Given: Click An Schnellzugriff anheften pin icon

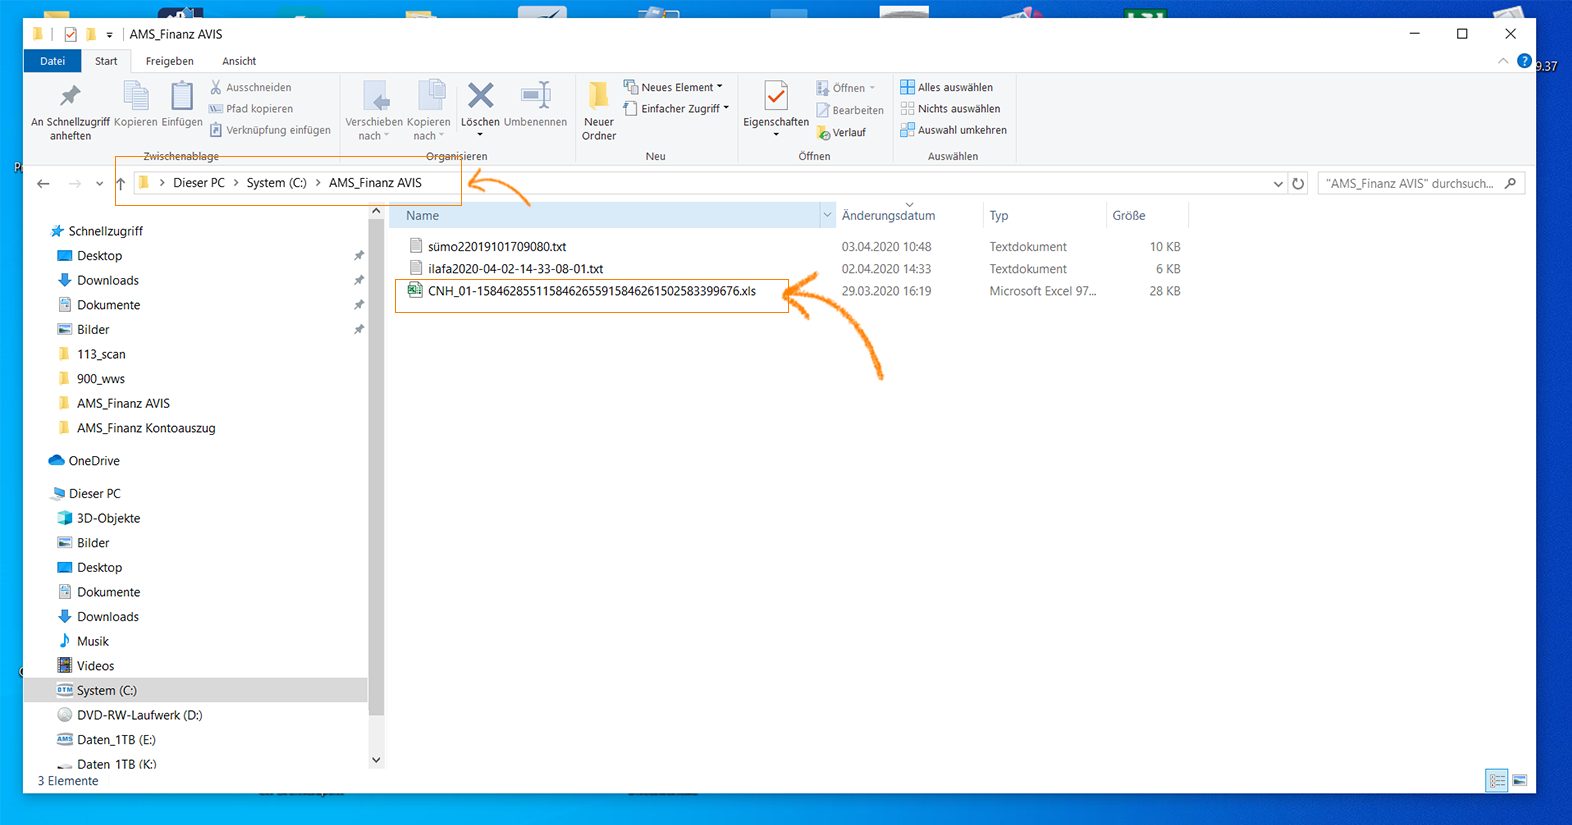Looking at the screenshot, I should 70,97.
